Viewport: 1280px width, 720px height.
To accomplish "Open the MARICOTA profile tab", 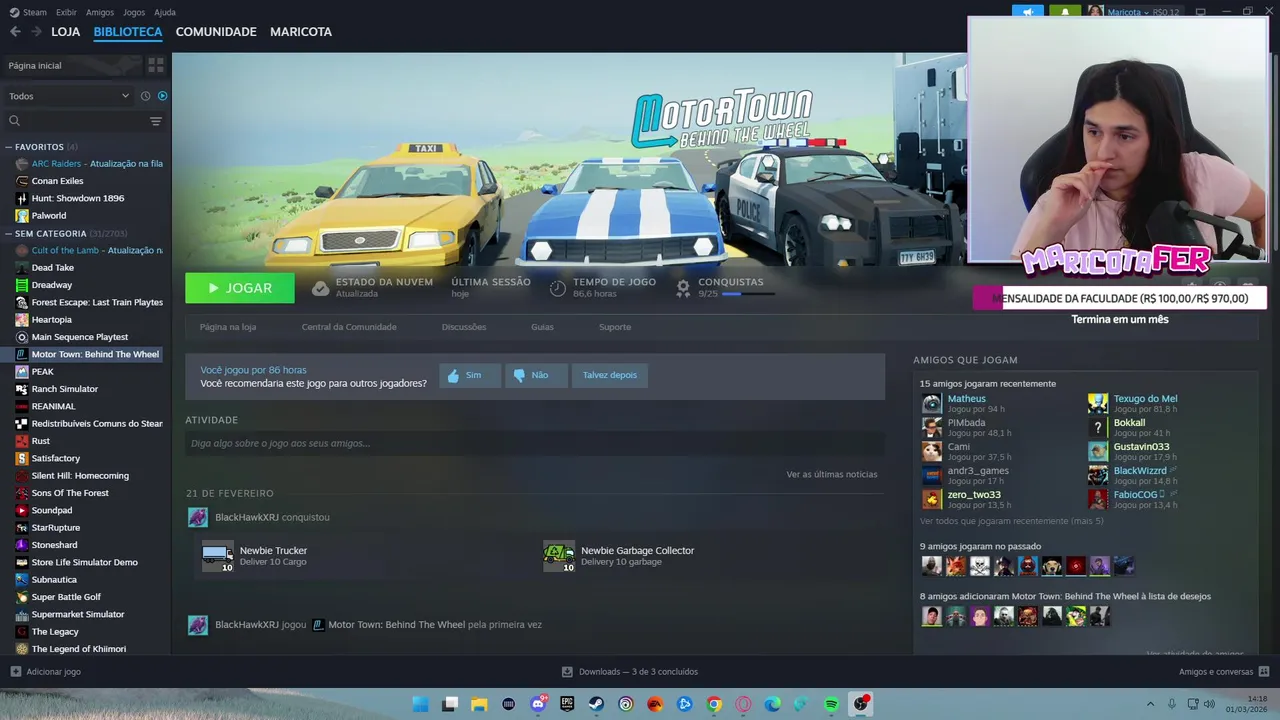I will point(301,32).
